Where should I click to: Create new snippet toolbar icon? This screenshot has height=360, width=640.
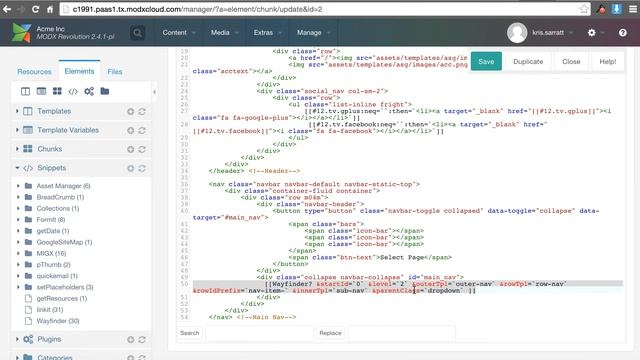point(73,91)
